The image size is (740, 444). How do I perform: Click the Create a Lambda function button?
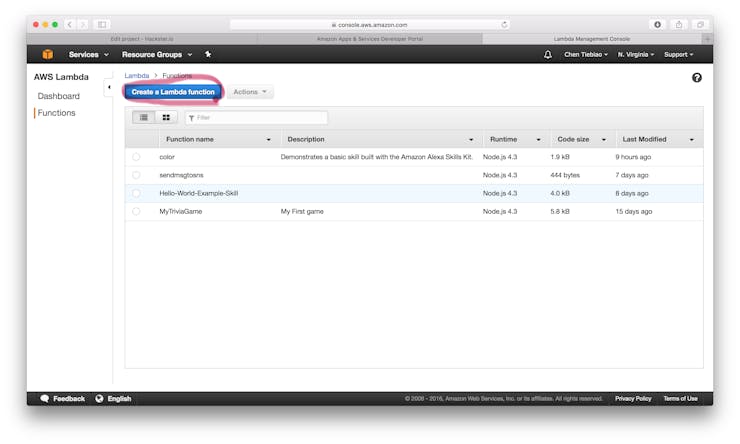(x=173, y=92)
